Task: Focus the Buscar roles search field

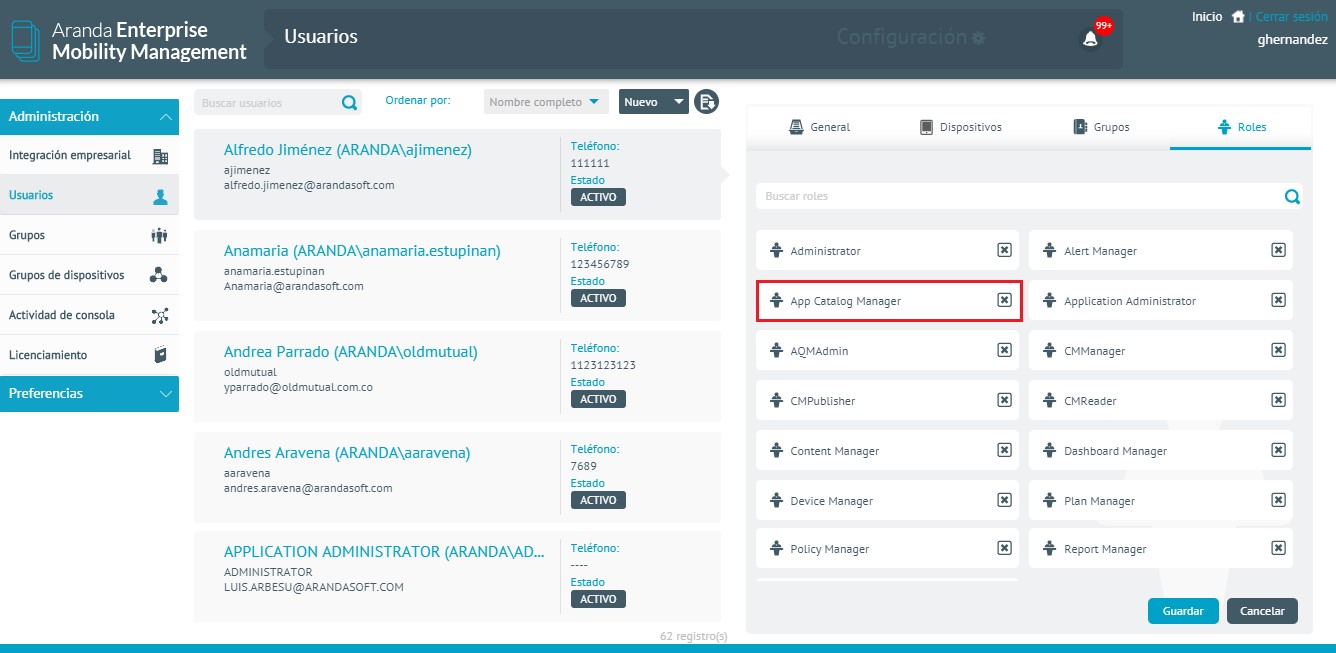Action: point(1029,196)
